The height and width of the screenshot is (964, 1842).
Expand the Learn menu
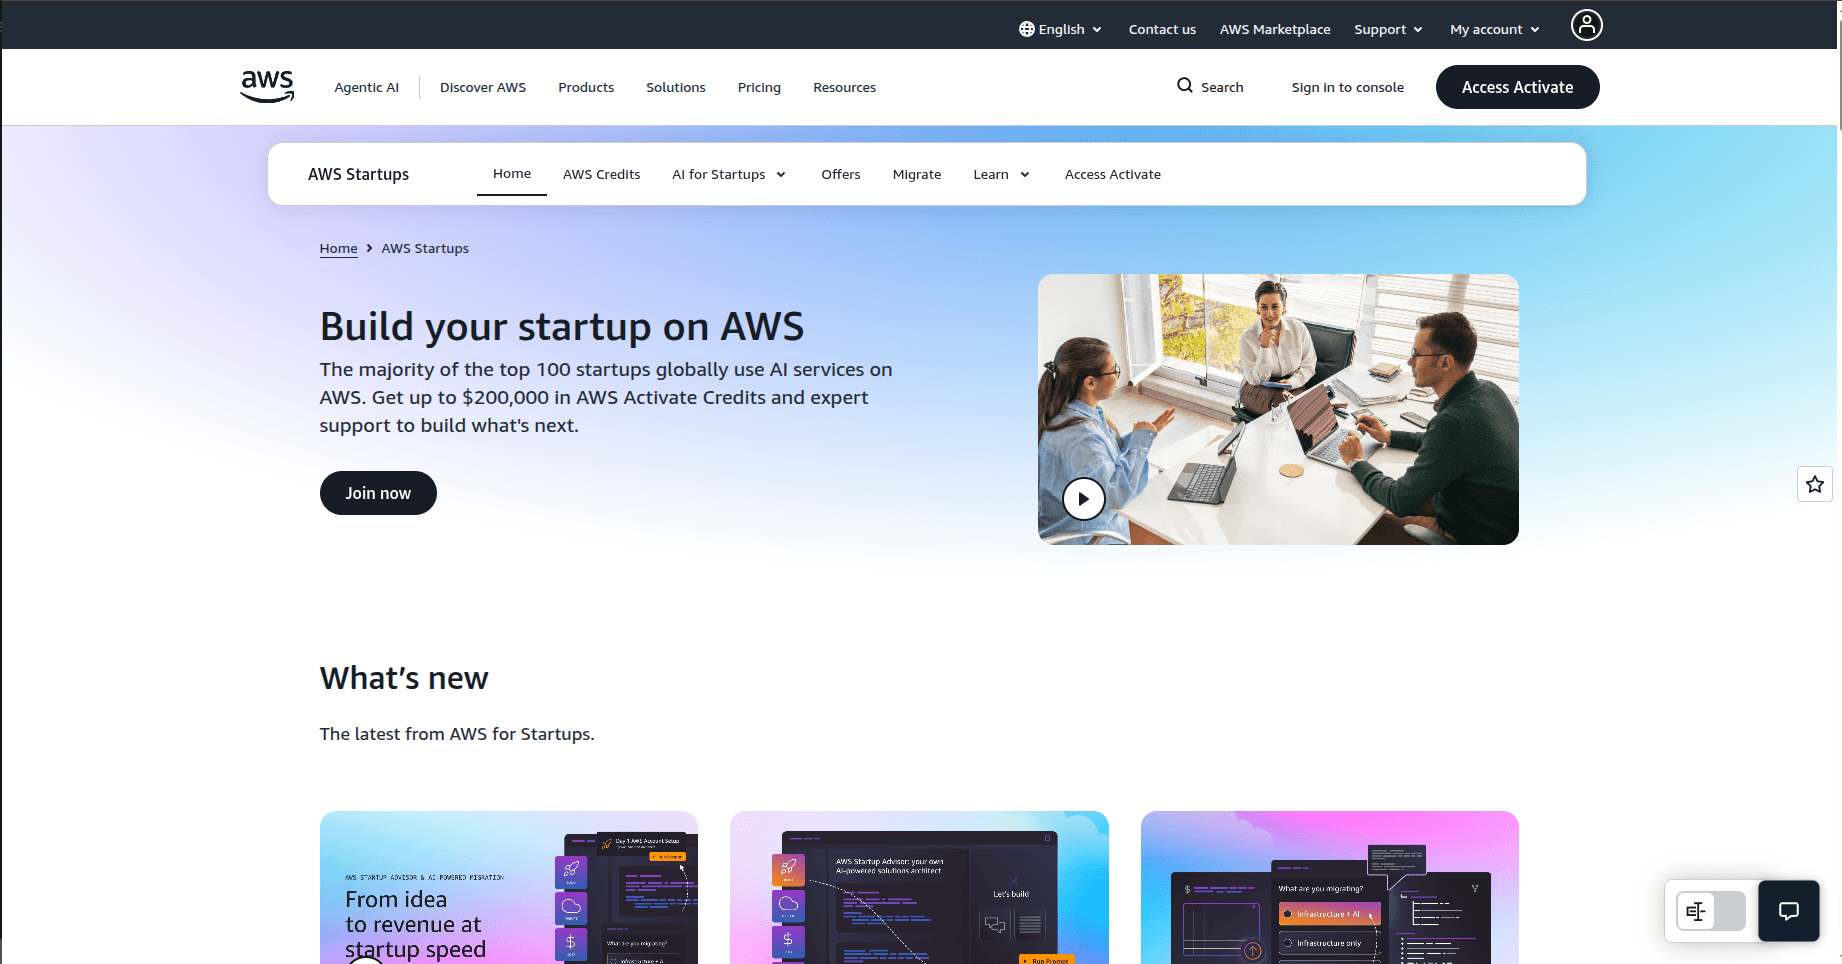point(1001,174)
